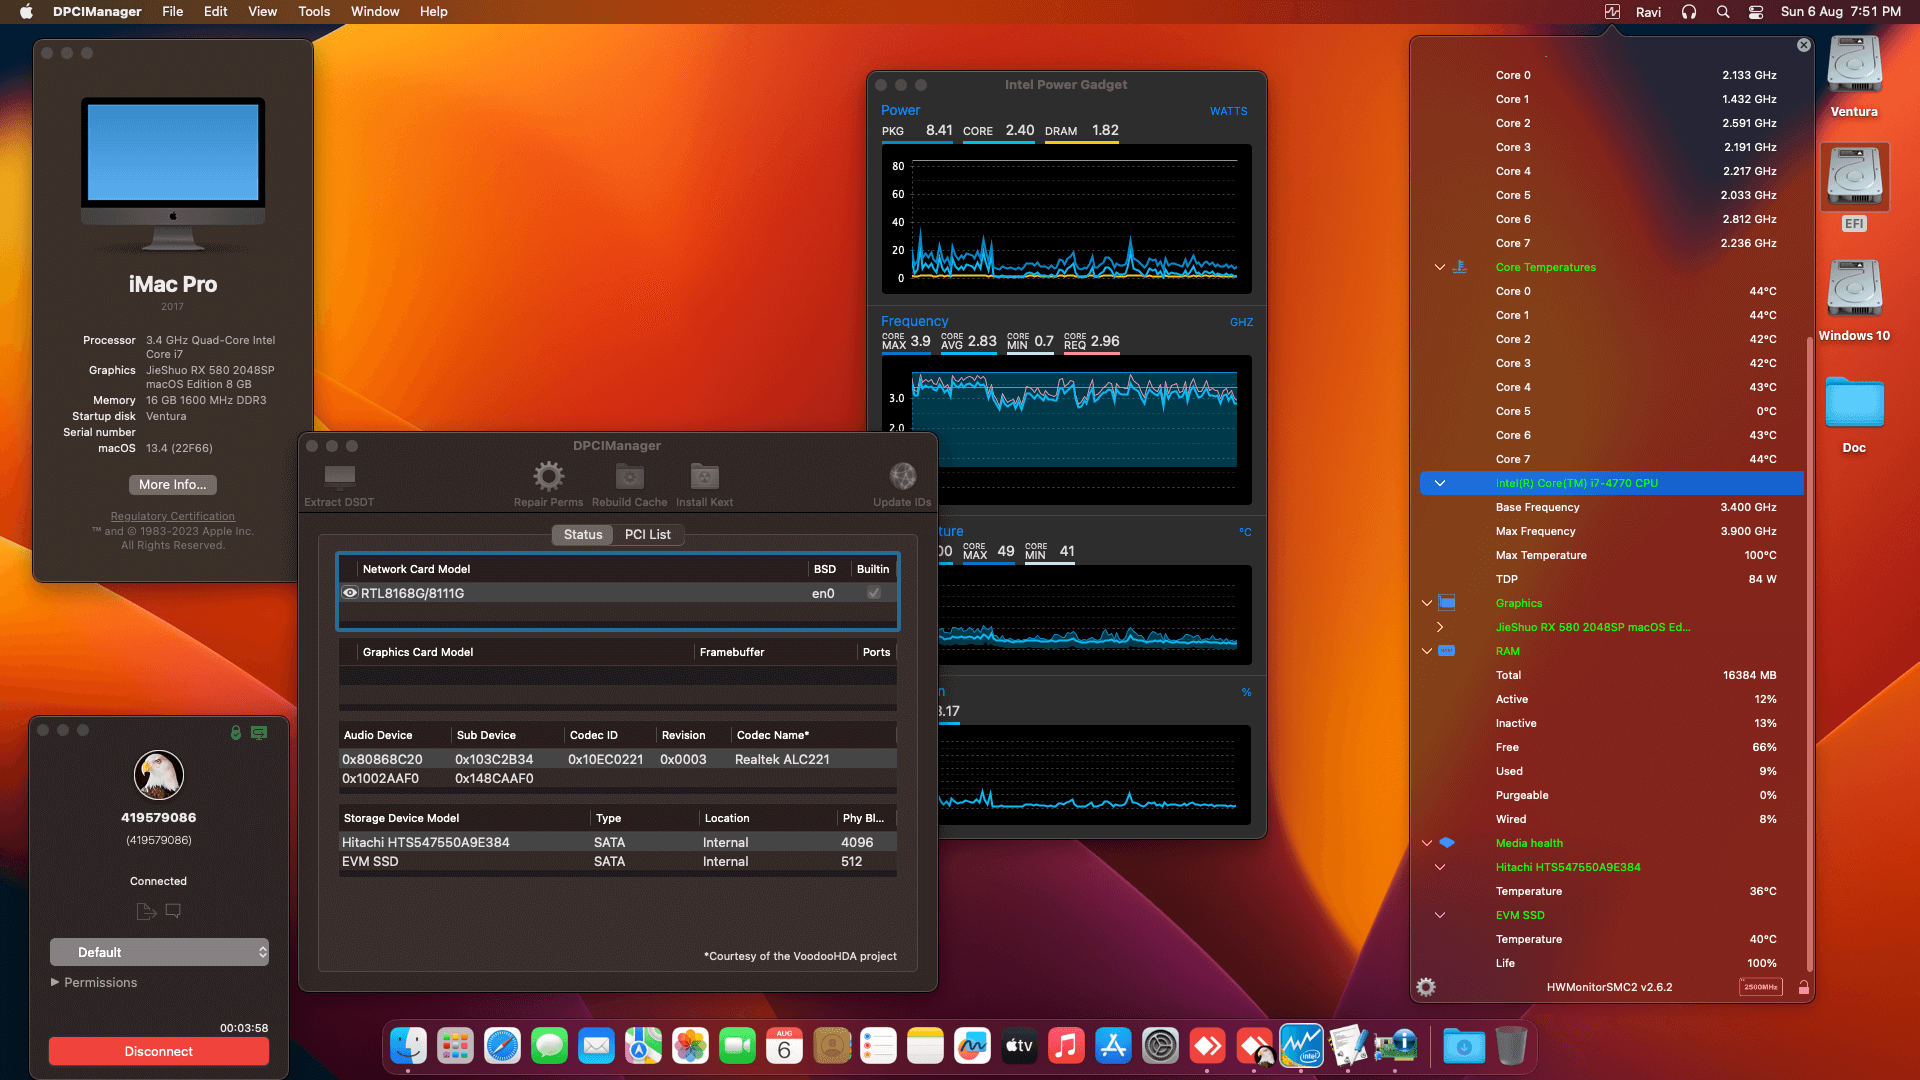Viewport: 1920px width, 1080px height.
Task: Click the eye icon beside RTL8168G/8111G
Action: (x=350, y=593)
